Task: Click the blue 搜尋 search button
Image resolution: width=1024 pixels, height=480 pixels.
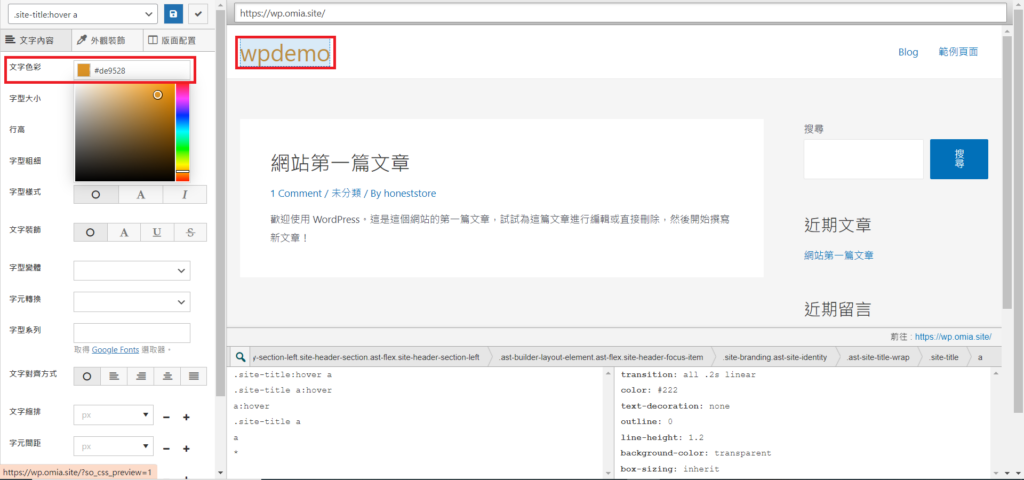Action: pyautogui.click(x=958, y=159)
